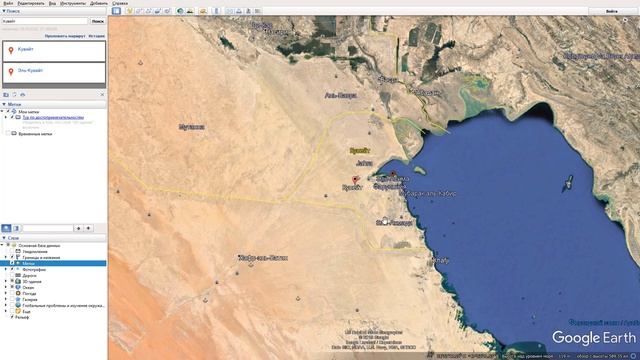The height and width of the screenshot is (360, 640).
Task: Click the Ruler toolbar icon
Action: pos(216,11)
